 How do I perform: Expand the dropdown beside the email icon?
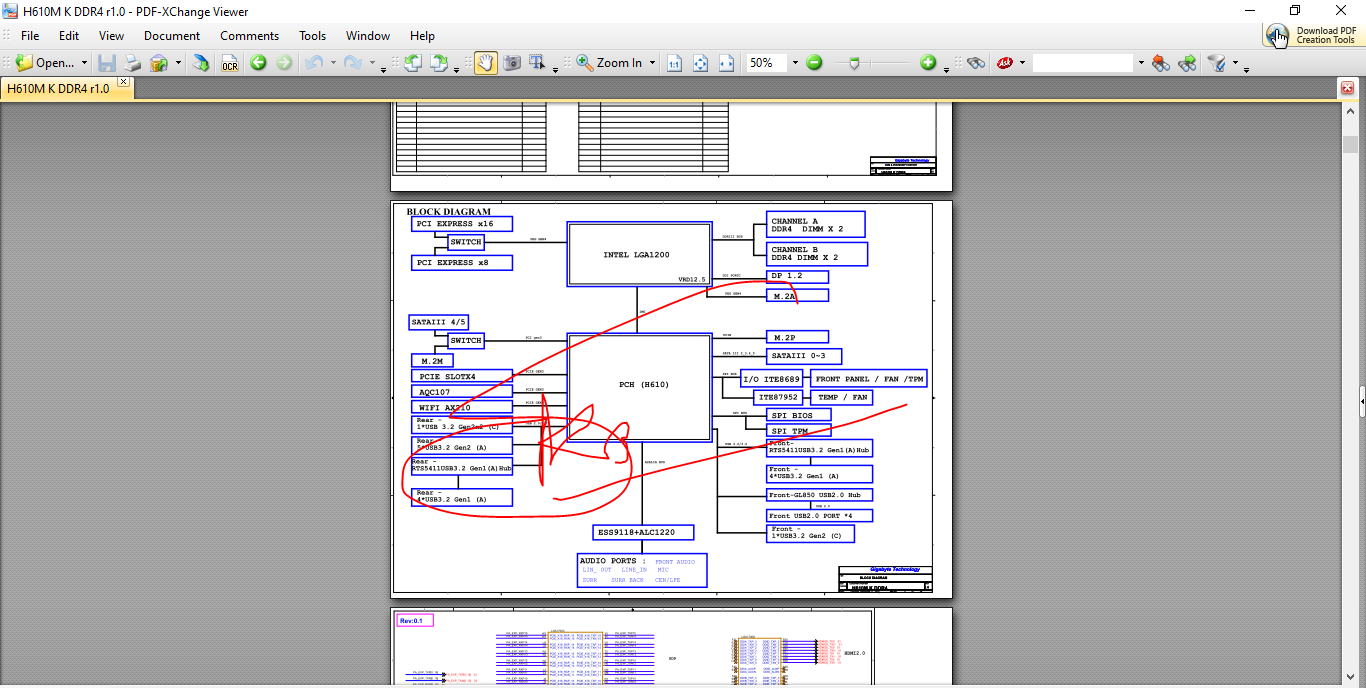click(178, 63)
